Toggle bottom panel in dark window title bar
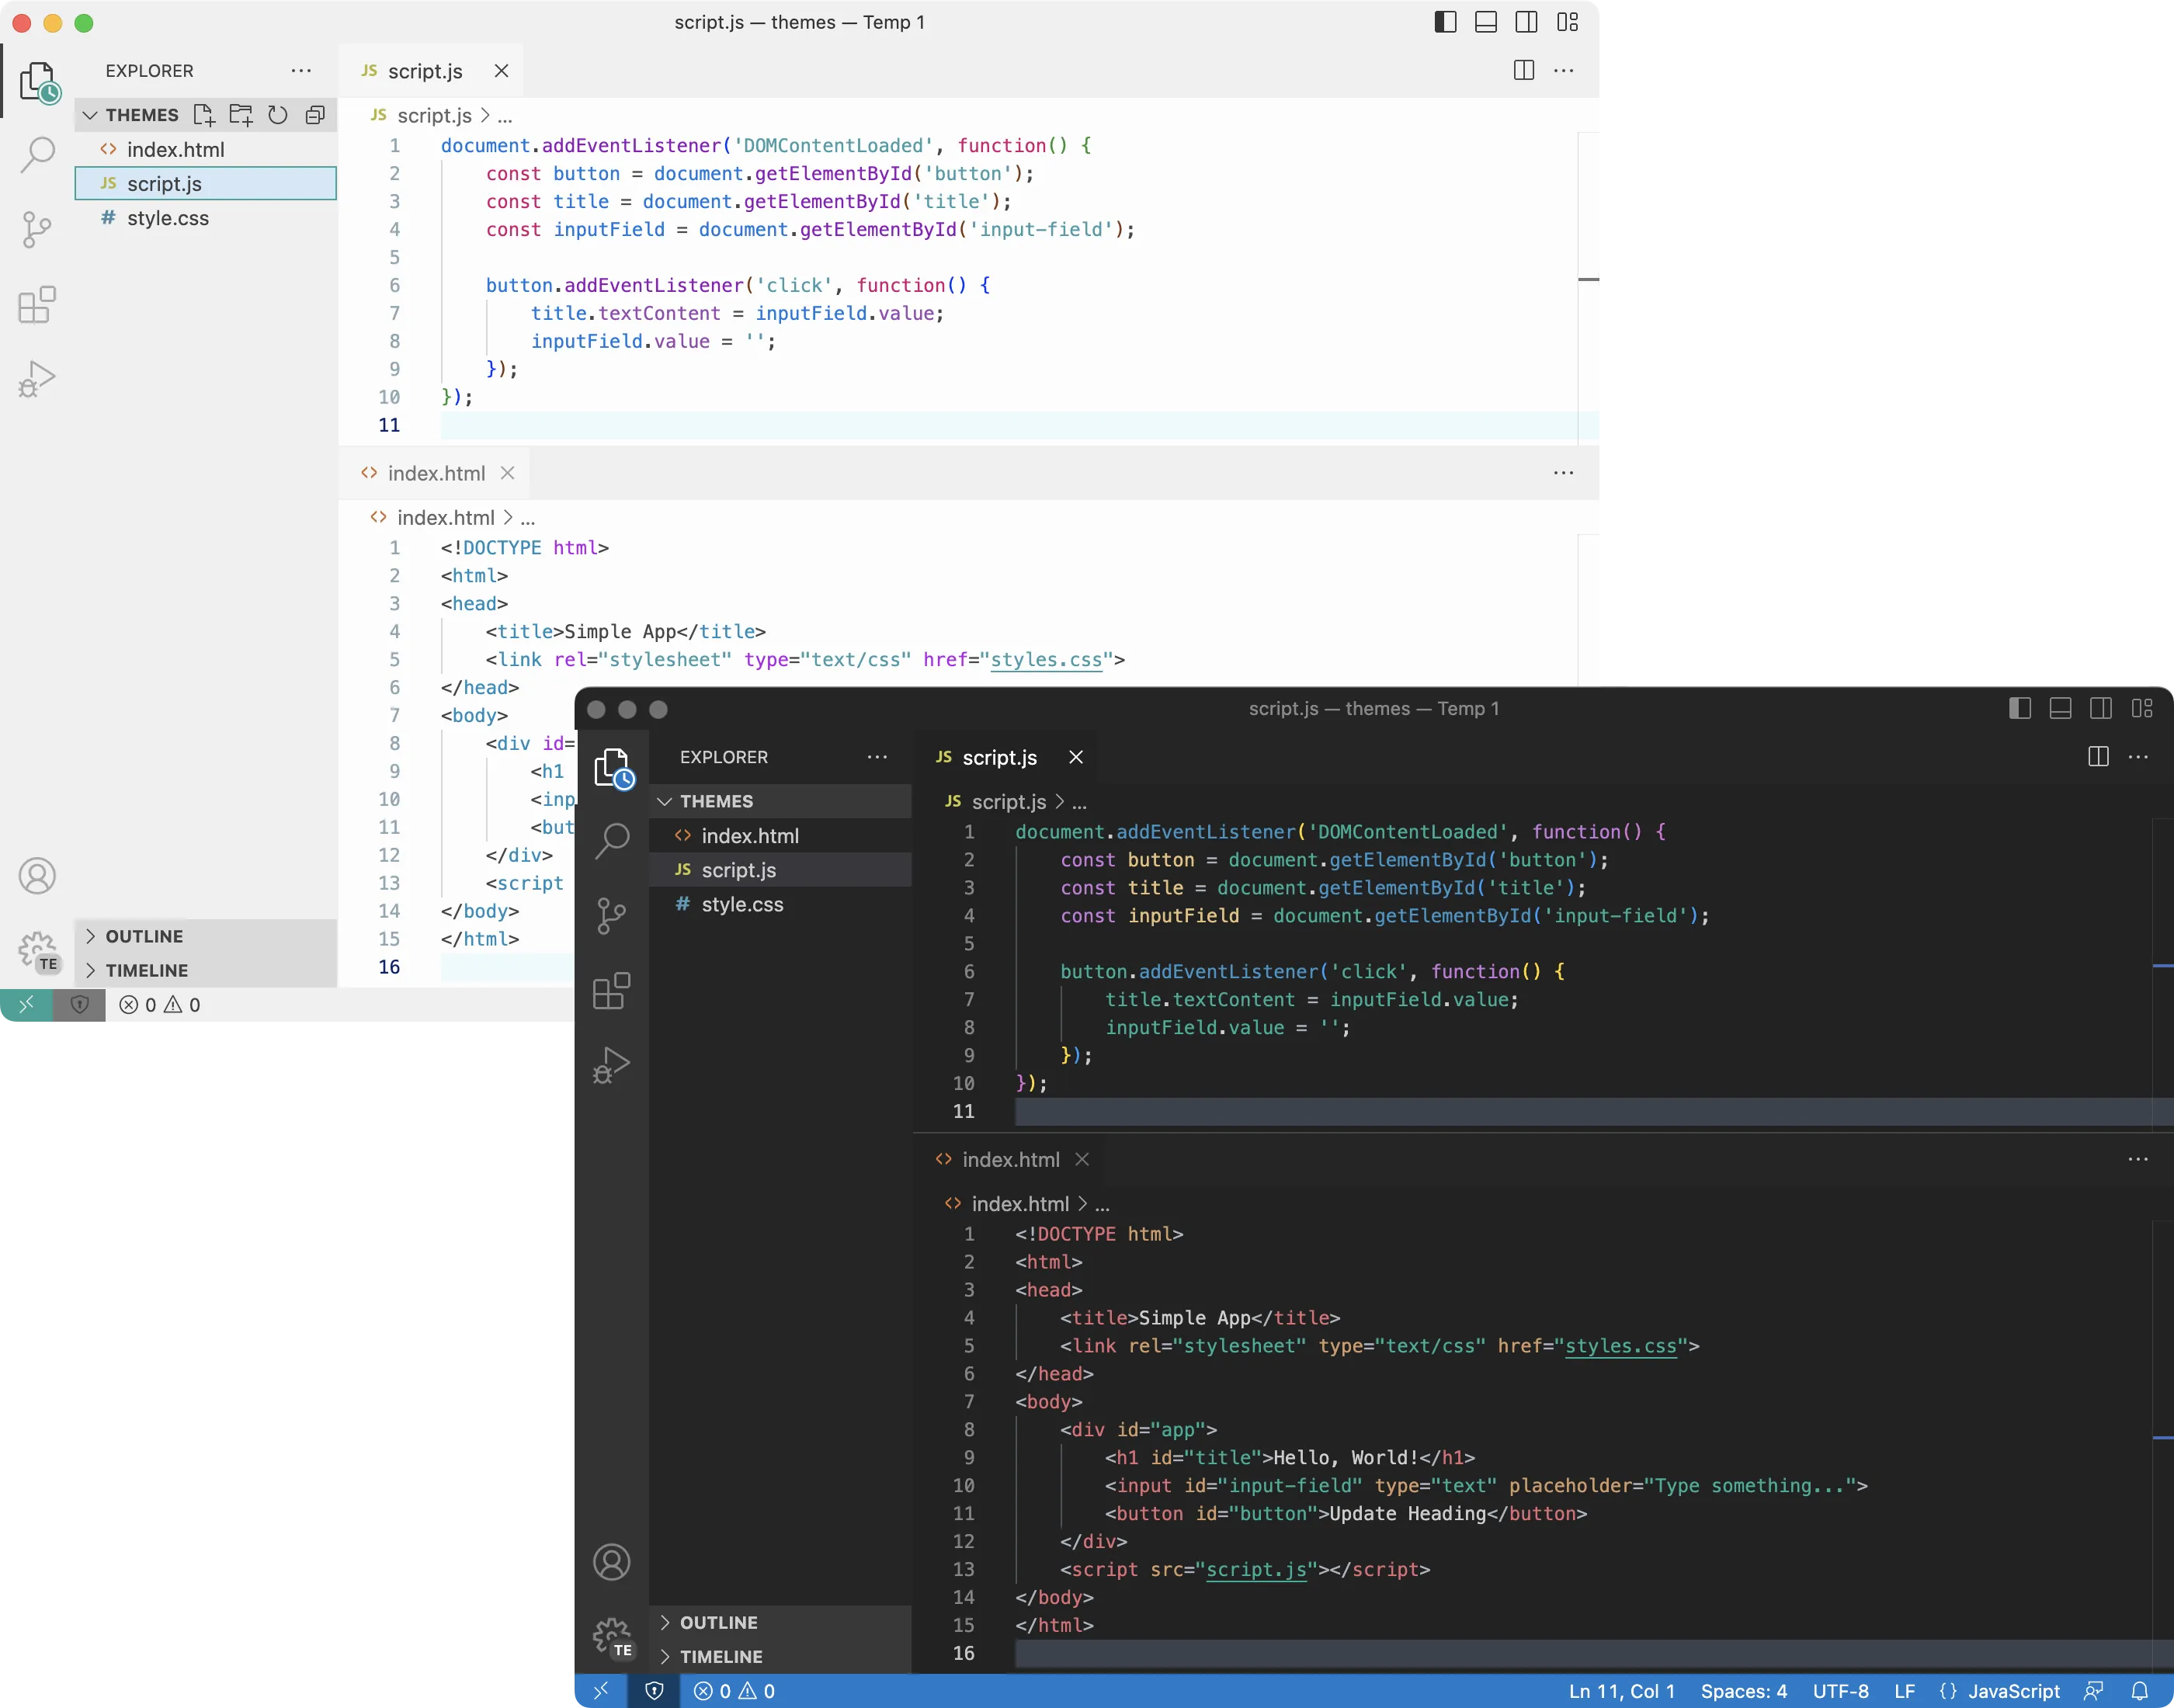The height and width of the screenshot is (1708, 2174). pyautogui.click(x=2060, y=709)
